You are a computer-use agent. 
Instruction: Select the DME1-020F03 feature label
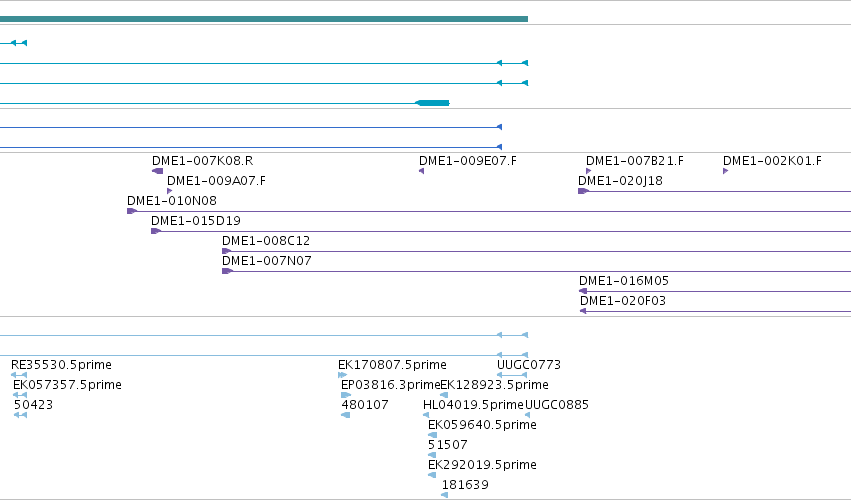tap(623, 301)
